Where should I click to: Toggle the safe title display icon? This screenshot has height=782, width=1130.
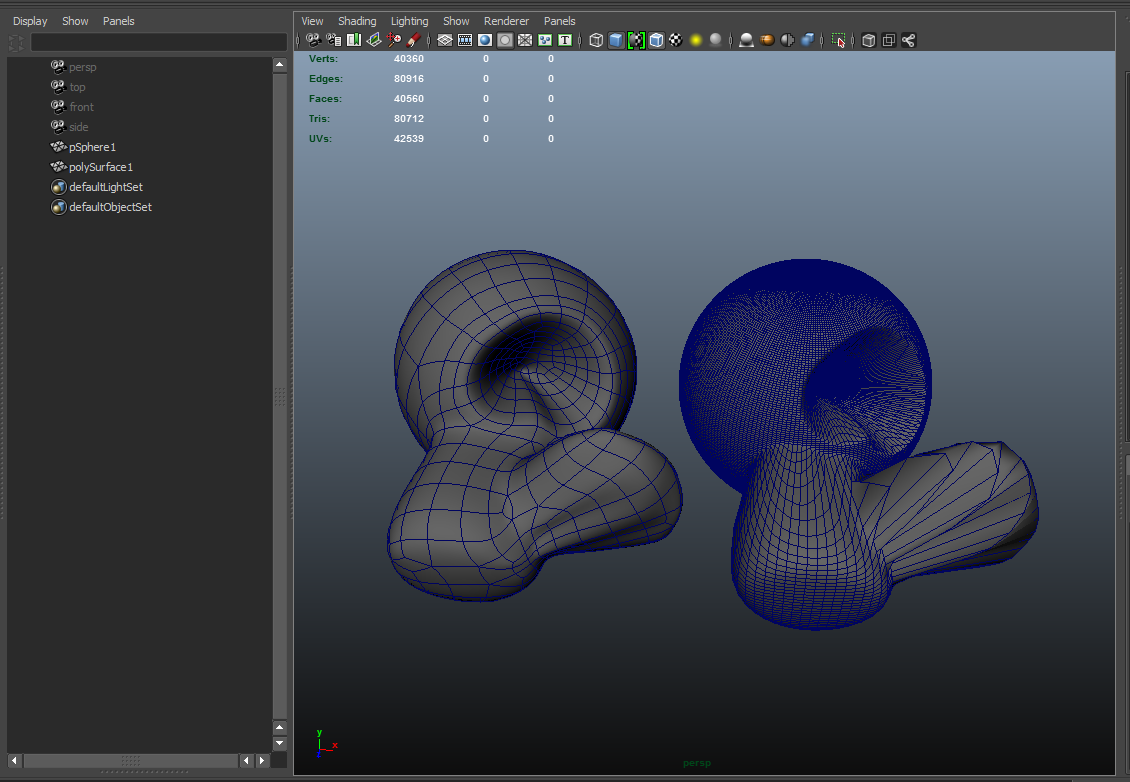point(566,41)
